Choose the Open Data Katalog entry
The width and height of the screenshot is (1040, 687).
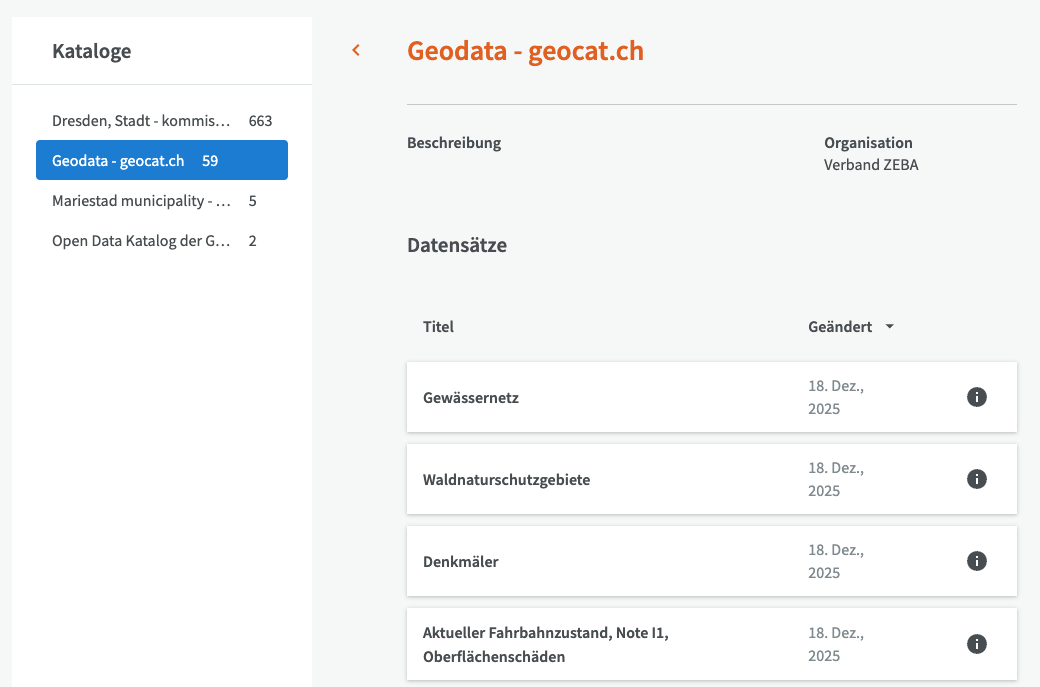coord(141,241)
